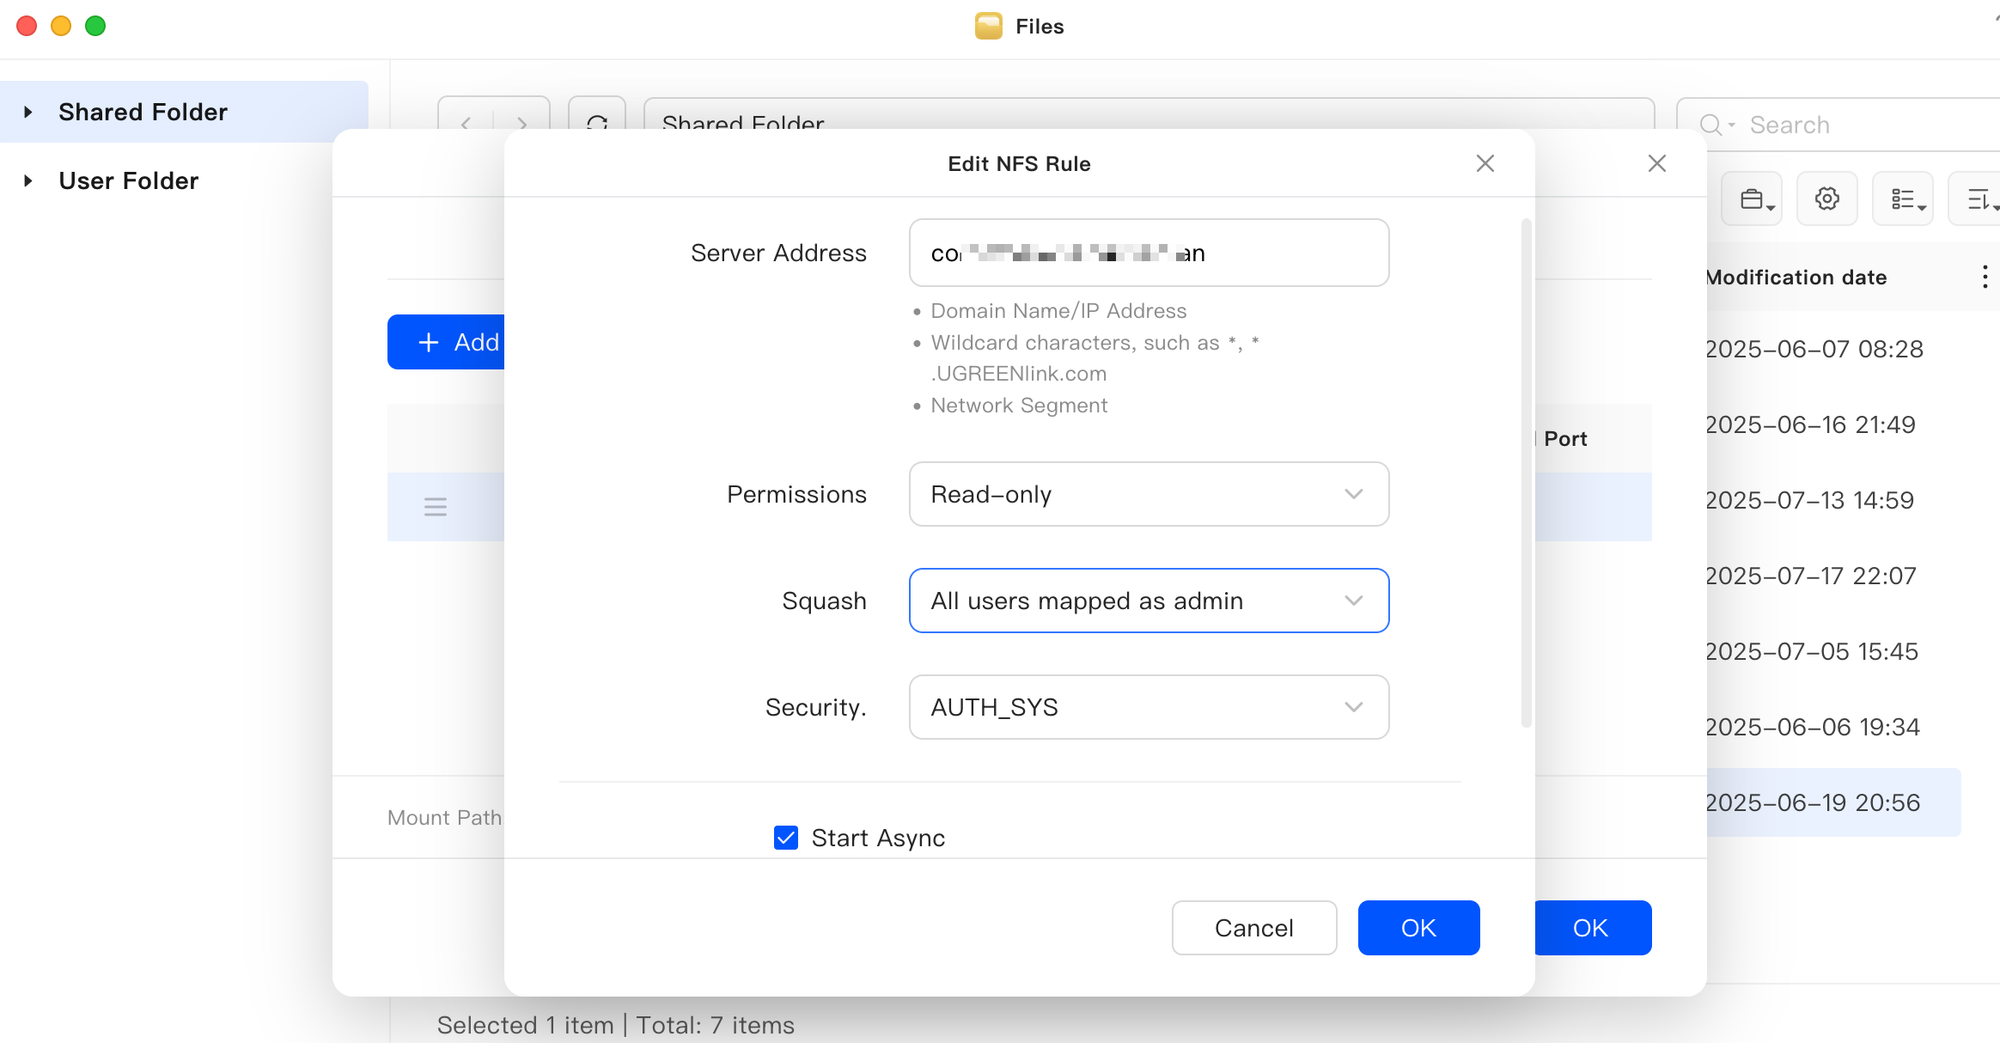The width and height of the screenshot is (2000, 1043).
Task: Open the settings gear icon
Action: point(1827,199)
